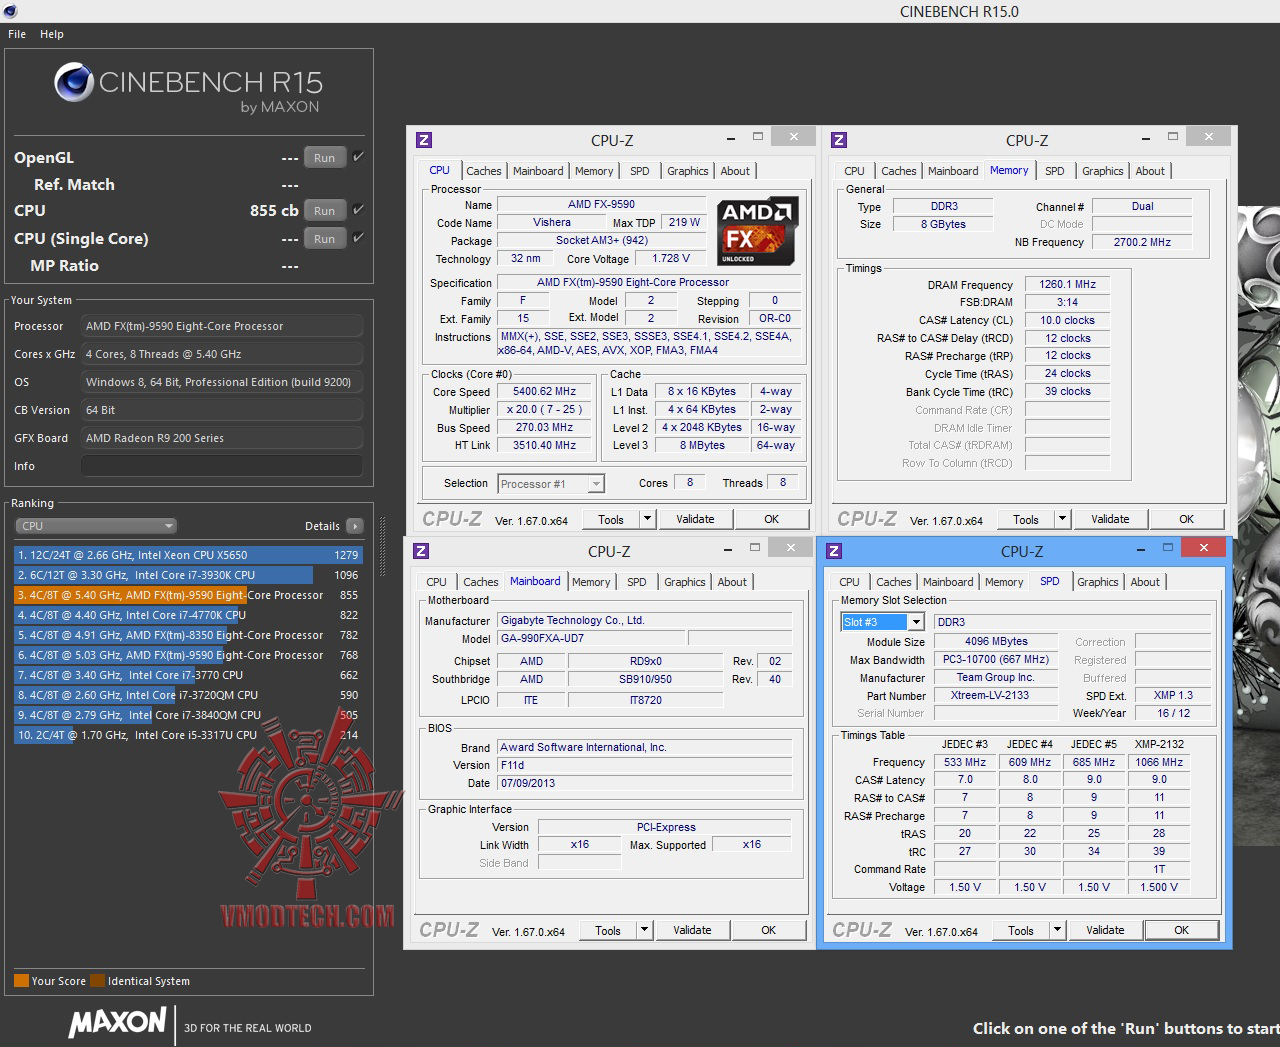Click the Z icon of the CPU-Z window showing the Memory tab
The height and width of the screenshot is (1047, 1280).
click(x=839, y=140)
